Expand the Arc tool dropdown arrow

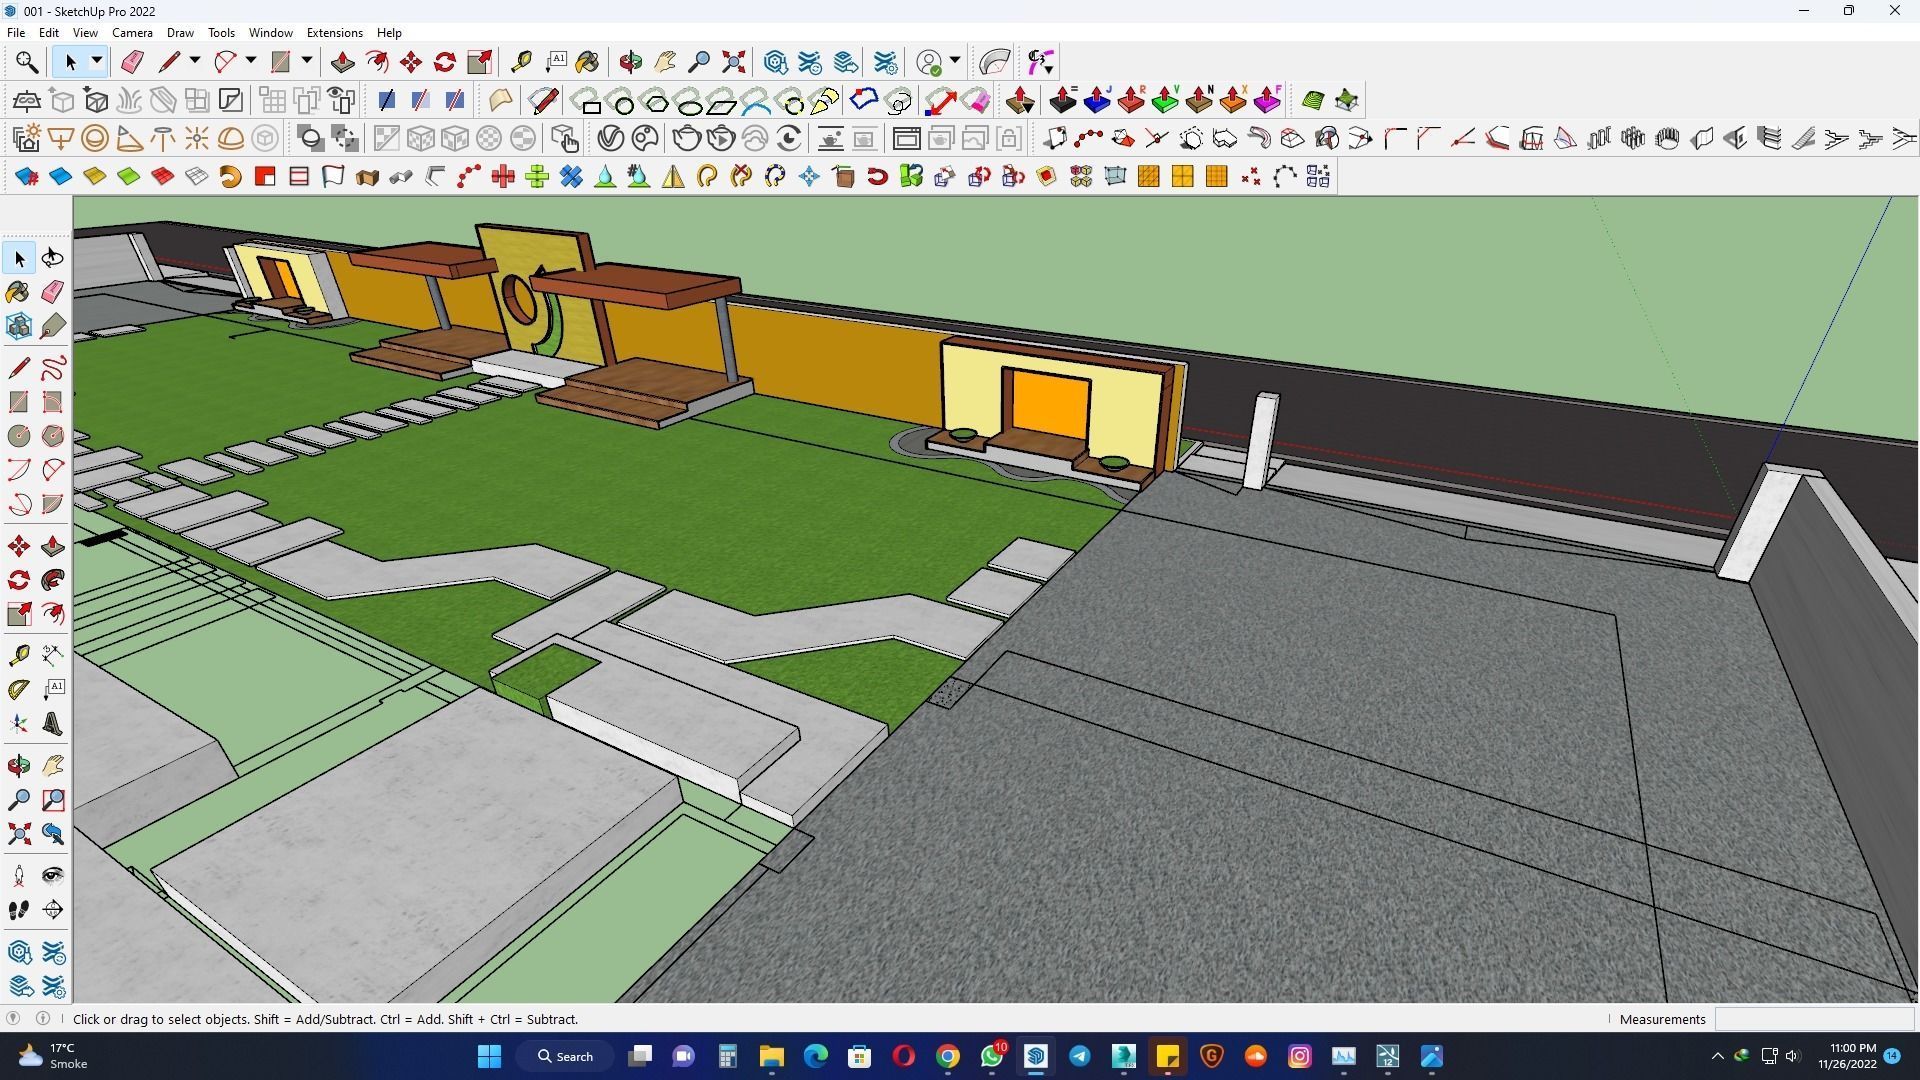click(x=251, y=62)
